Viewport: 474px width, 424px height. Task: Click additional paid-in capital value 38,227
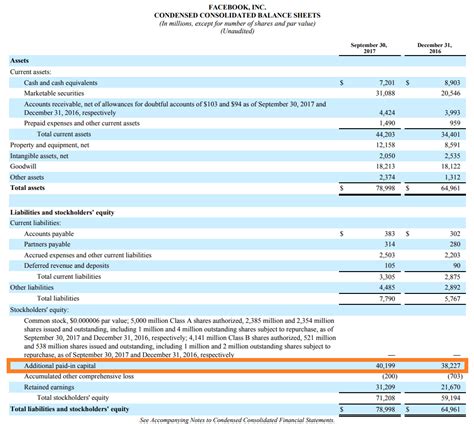pyautogui.click(x=451, y=366)
